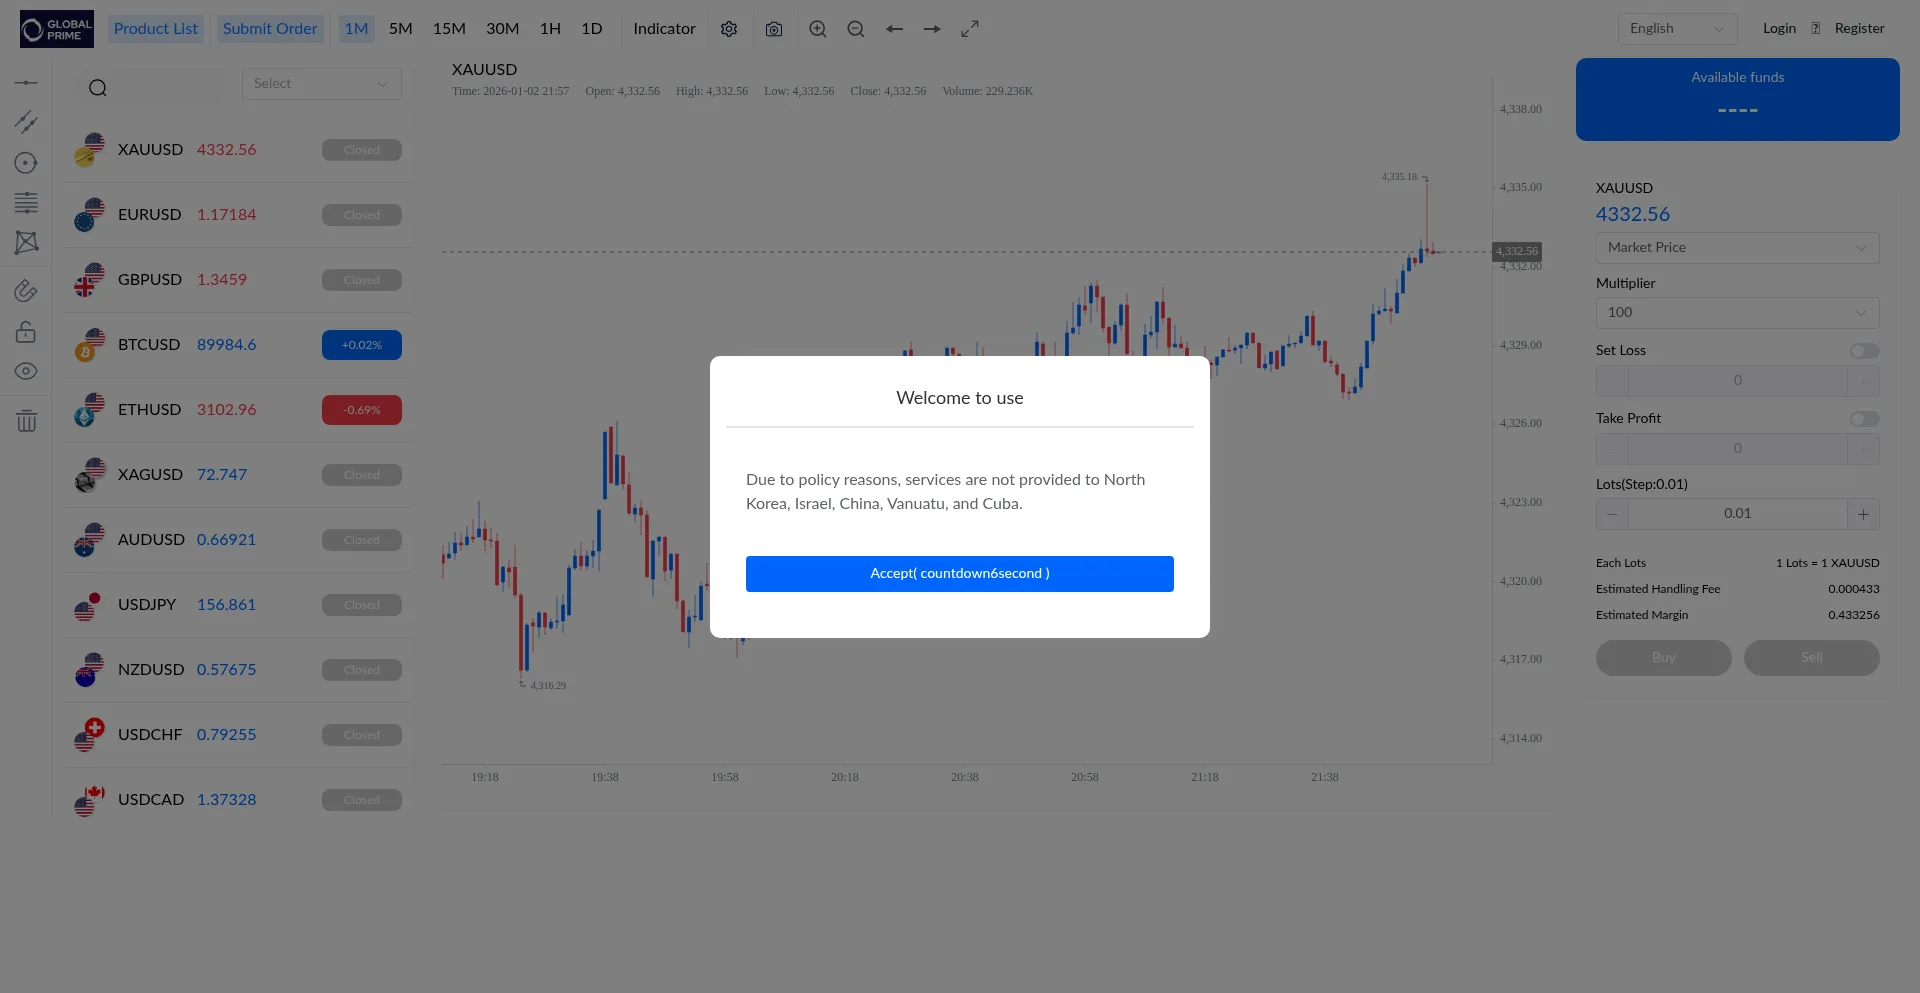Toggle magnet mode icon in sidebar

26,291
